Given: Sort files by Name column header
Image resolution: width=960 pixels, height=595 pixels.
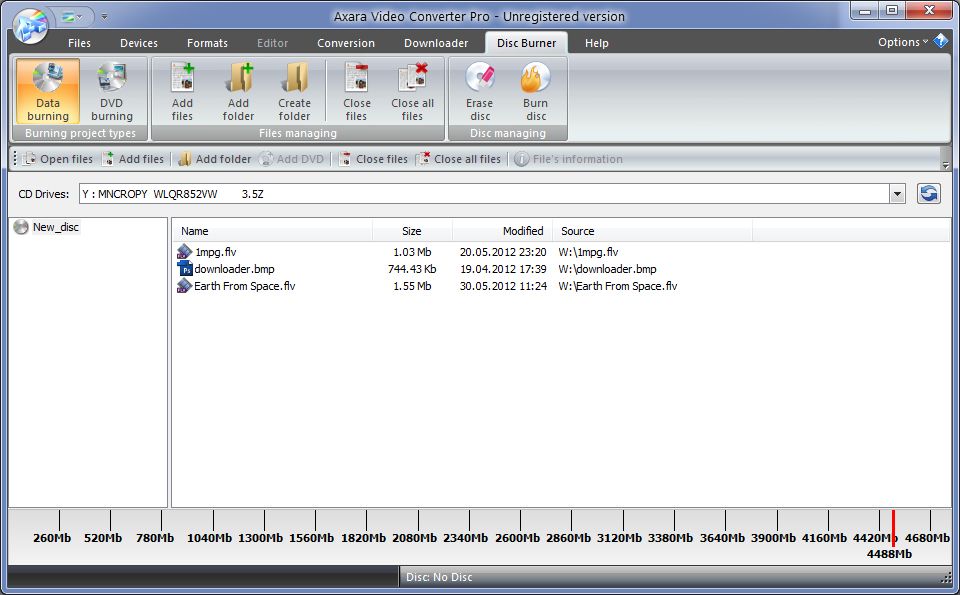Looking at the screenshot, I should (x=273, y=231).
